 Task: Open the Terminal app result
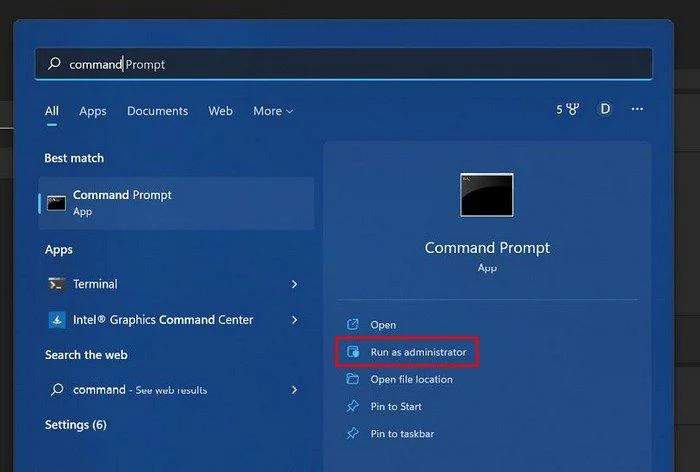(174, 284)
